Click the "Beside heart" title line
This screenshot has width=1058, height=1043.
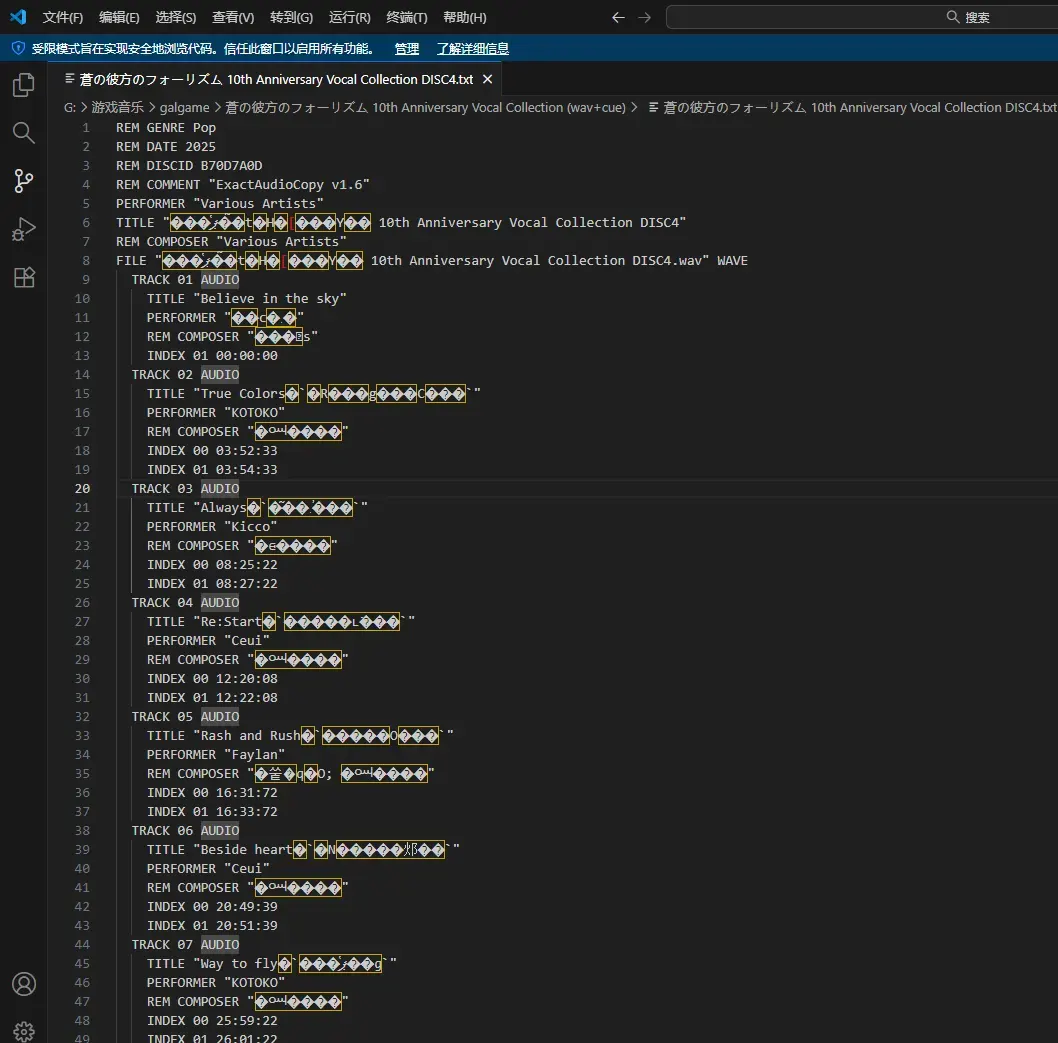303,849
